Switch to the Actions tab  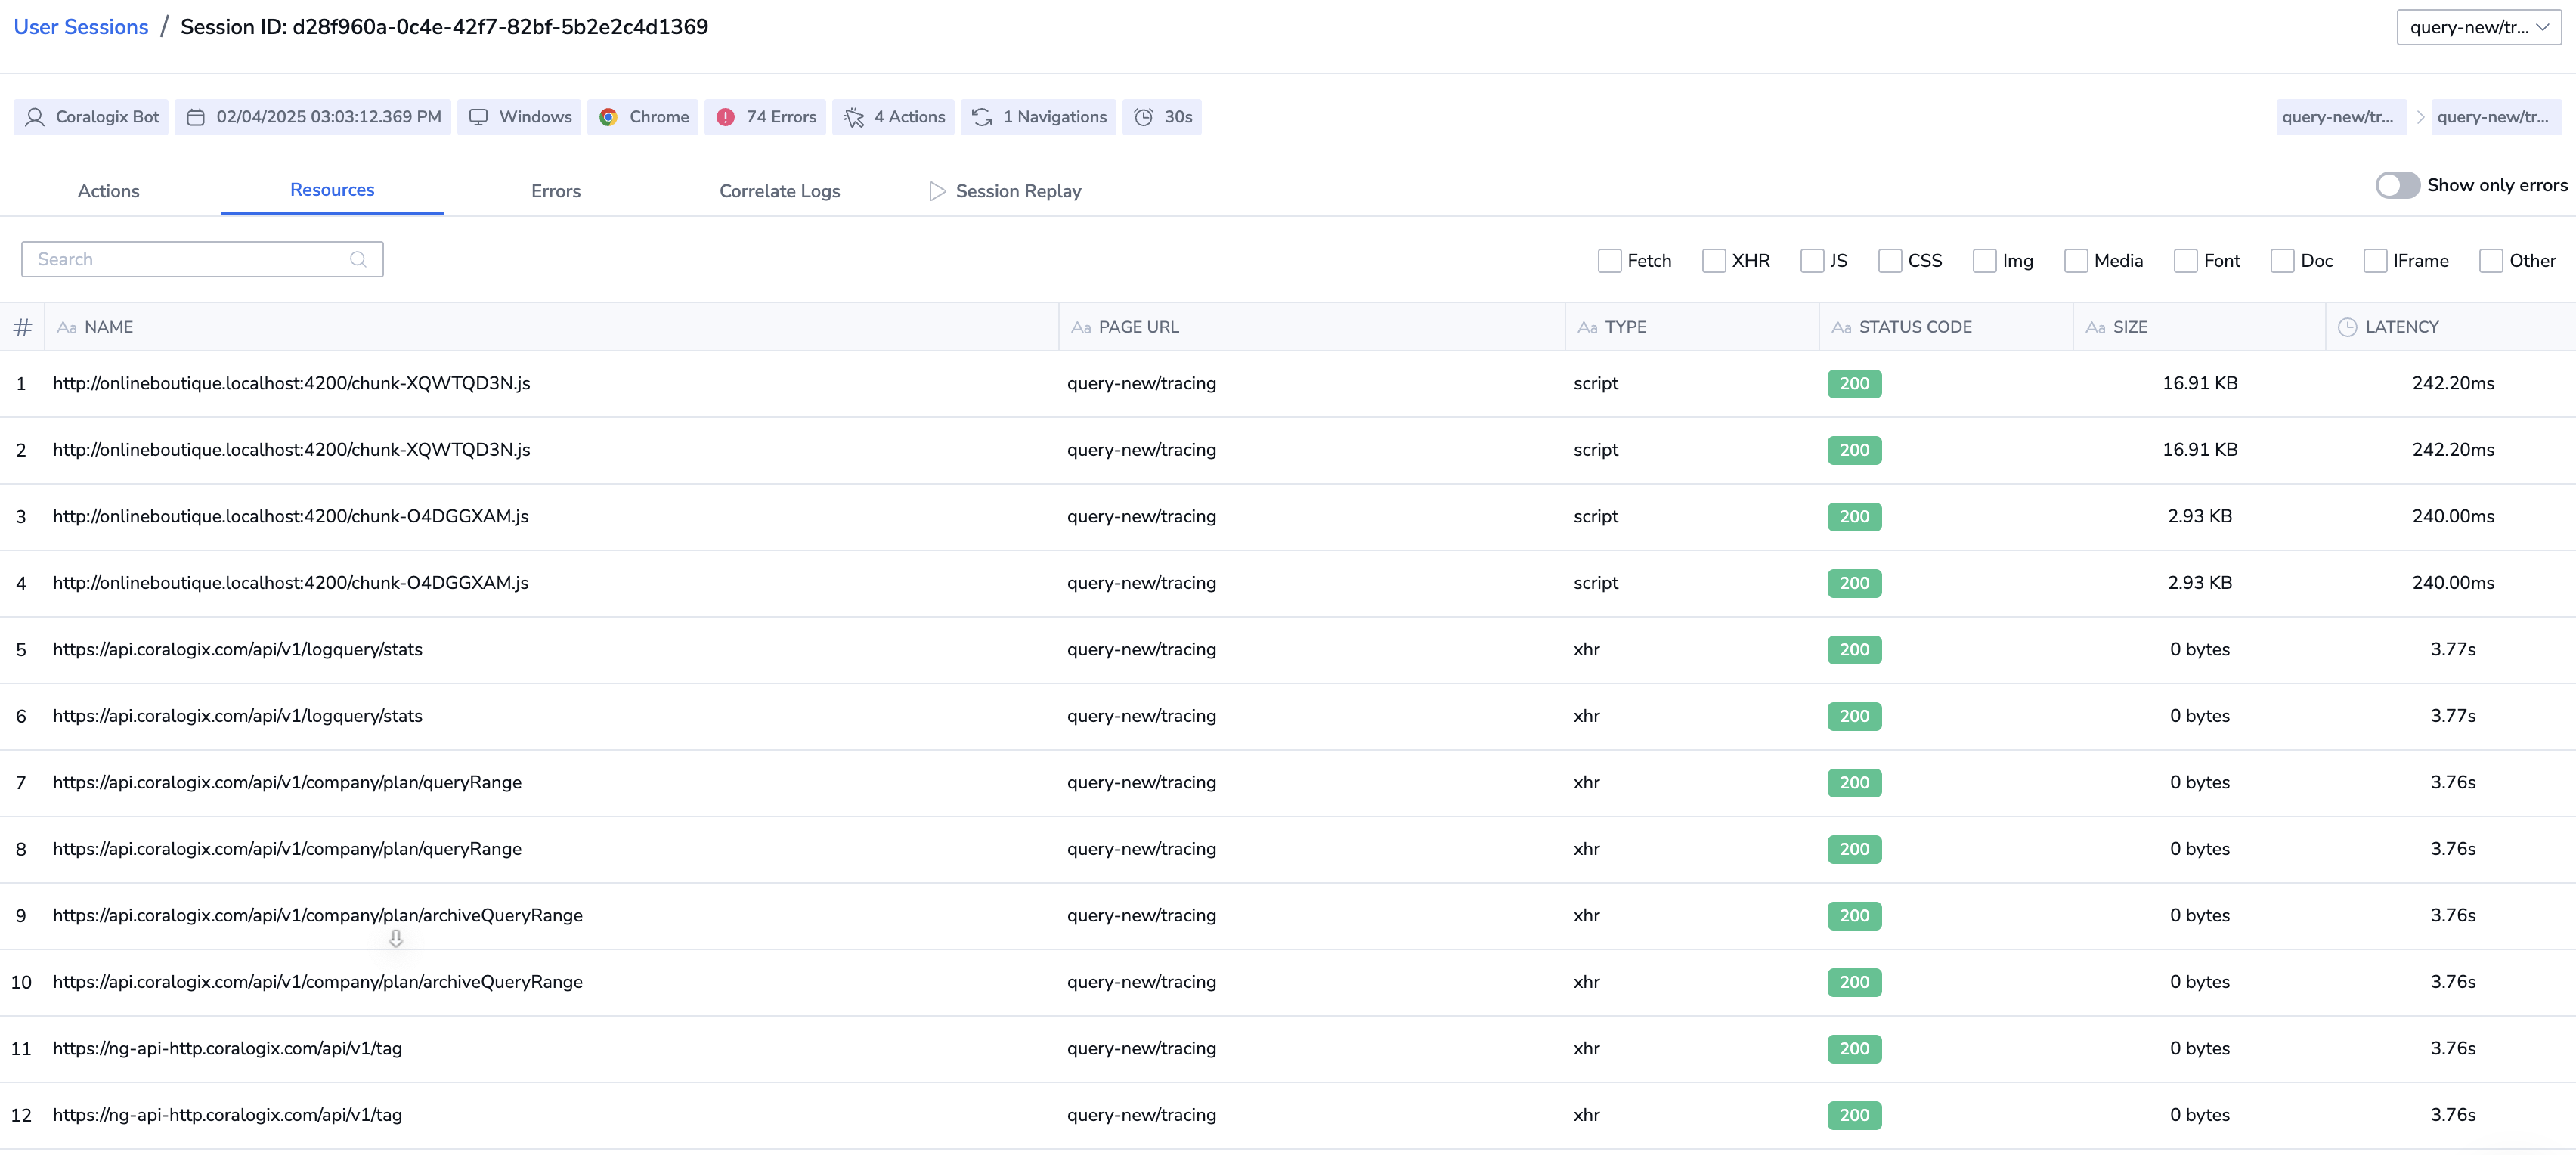[109, 191]
